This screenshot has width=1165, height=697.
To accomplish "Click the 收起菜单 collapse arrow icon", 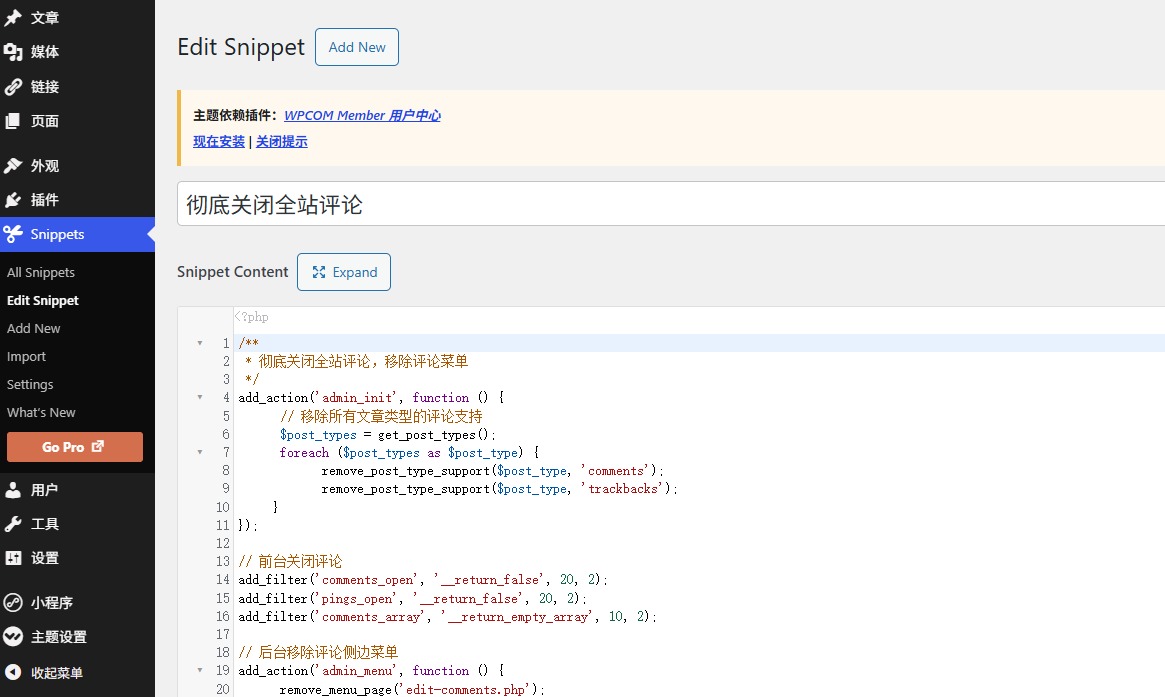I will [x=13, y=672].
